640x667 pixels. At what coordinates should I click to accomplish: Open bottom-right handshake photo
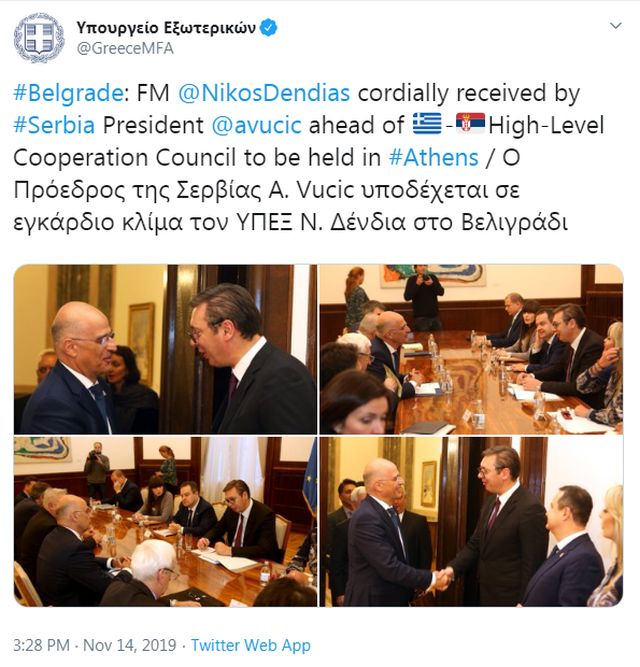click(471, 522)
